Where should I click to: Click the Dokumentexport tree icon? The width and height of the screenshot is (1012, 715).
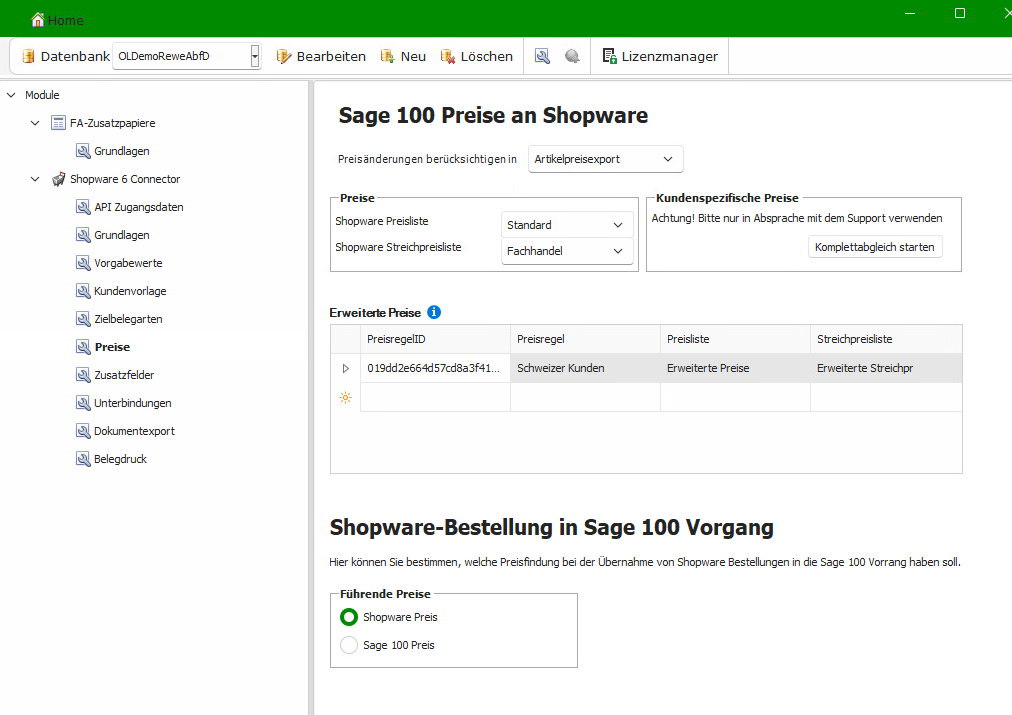[x=83, y=431]
